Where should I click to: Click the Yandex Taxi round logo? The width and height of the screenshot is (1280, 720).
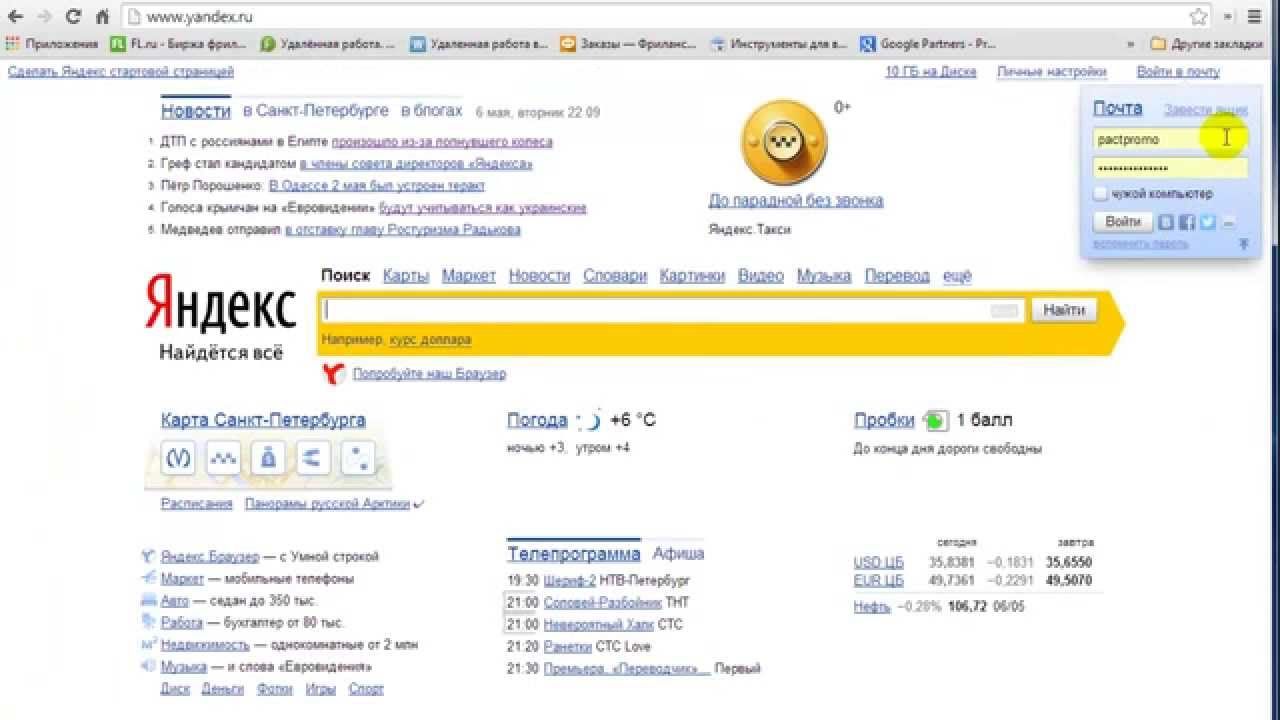pos(784,143)
